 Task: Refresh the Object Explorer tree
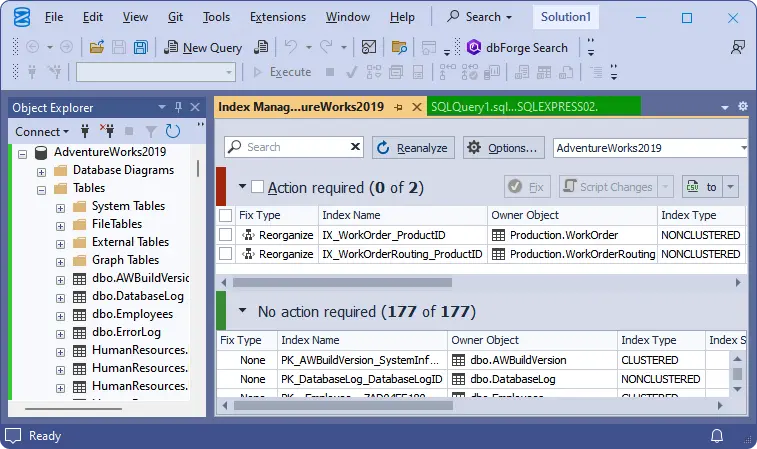click(173, 131)
